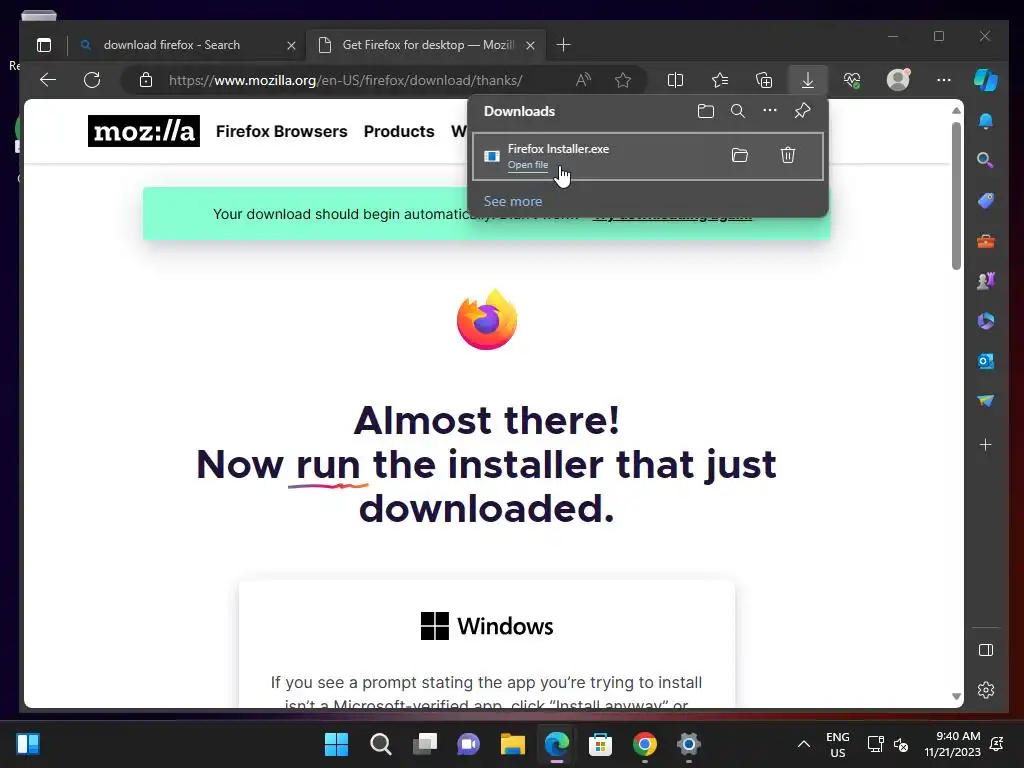Refresh the Mozilla page
The height and width of the screenshot is (768, 1024).
click(92, 80)
